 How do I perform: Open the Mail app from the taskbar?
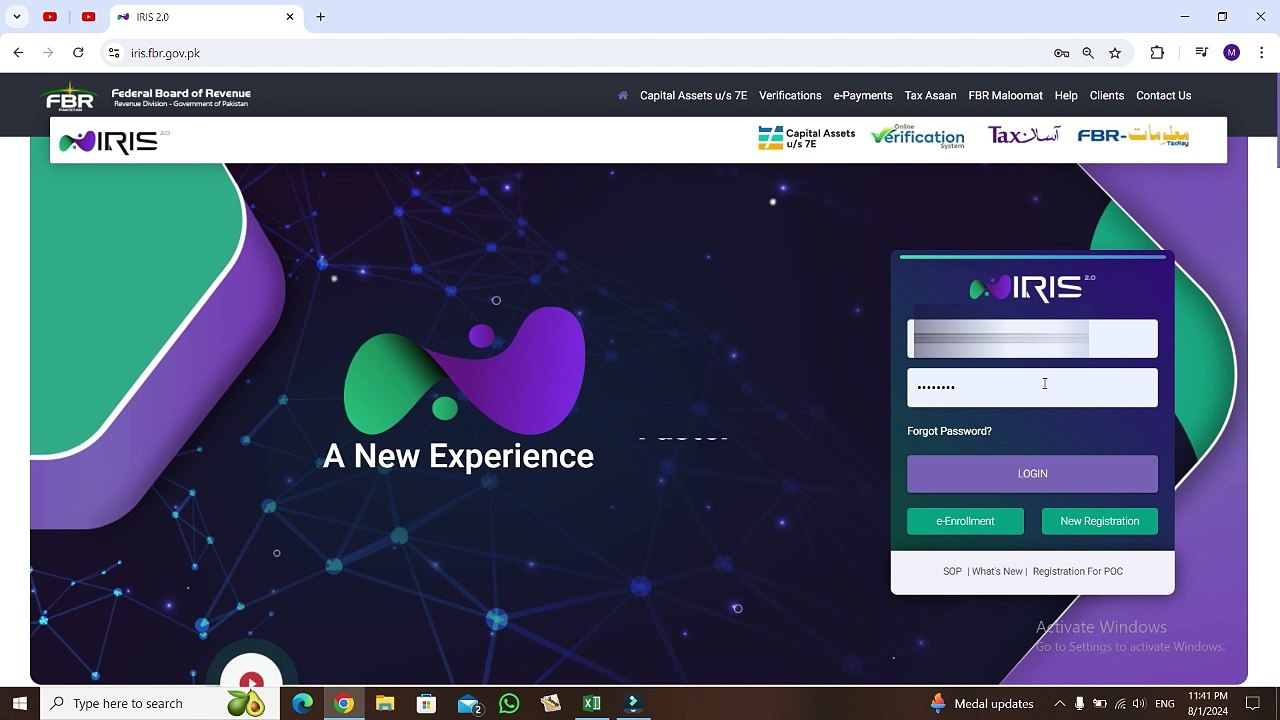click(x=468, y=704)
